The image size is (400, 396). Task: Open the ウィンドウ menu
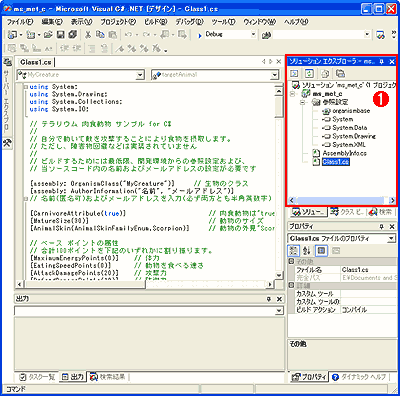[259, 22]
